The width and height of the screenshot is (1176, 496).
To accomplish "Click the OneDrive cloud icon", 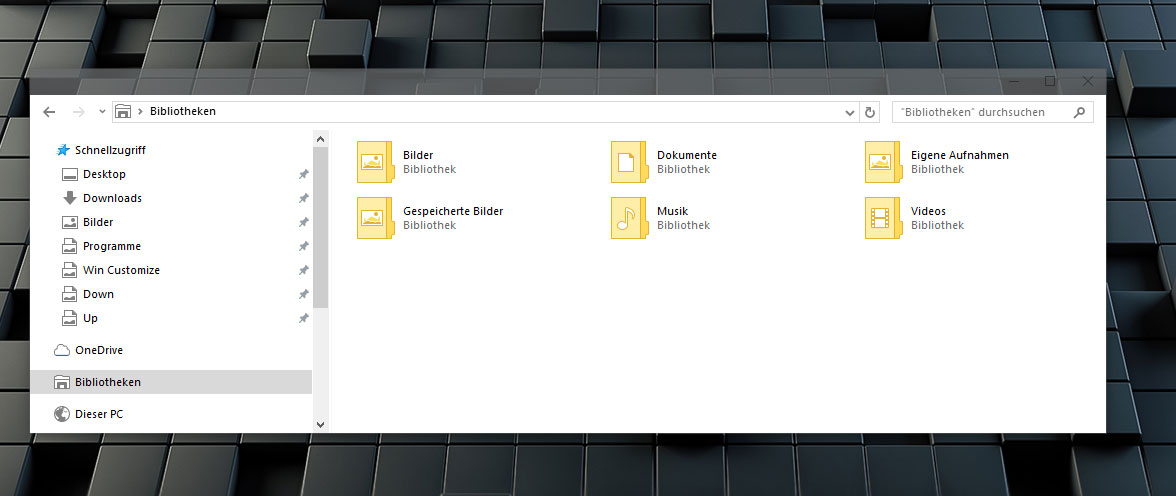I will click(62, 350).
